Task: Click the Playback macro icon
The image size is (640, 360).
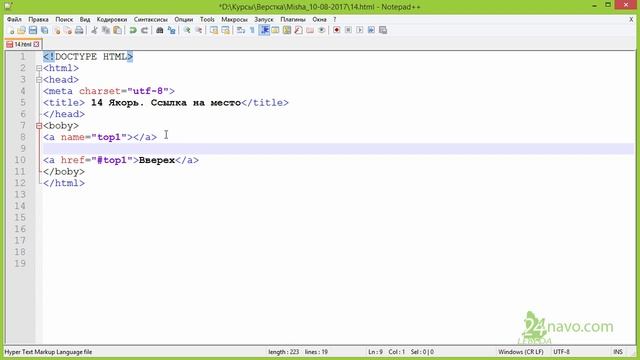Action: point(360,30)
